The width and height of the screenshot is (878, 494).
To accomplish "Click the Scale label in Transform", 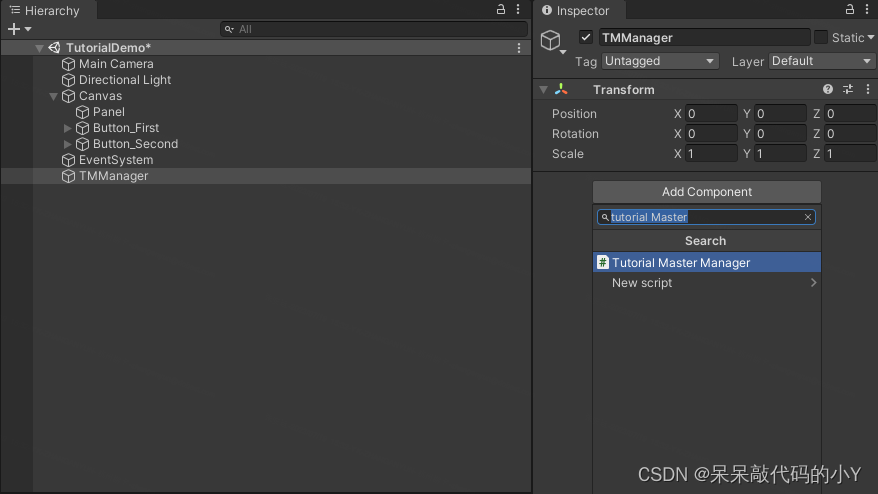I will click(568, 153).
